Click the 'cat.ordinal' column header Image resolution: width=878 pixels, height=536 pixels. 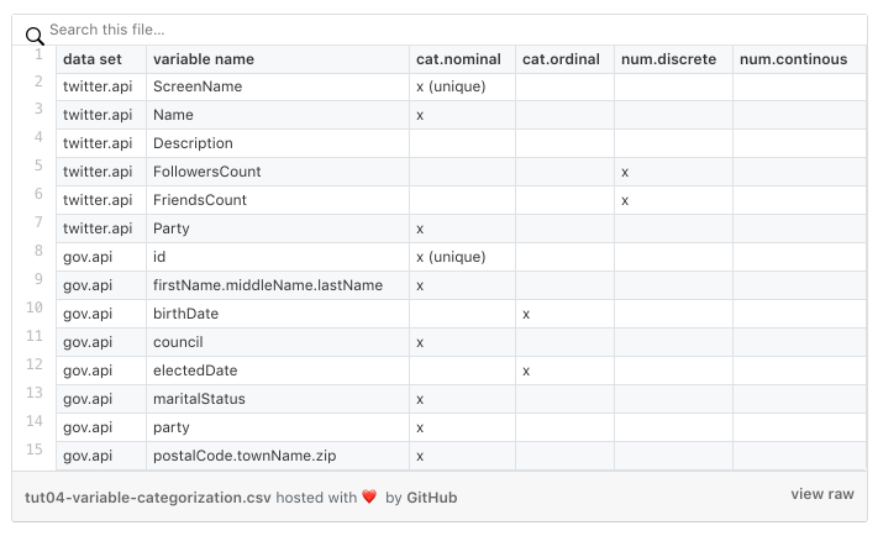561,59
